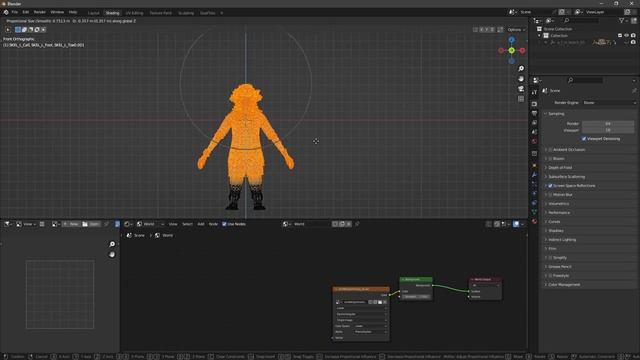The width and height of the screenshot is (640, 360).
Task: Toggle the Viewport Denoising checkbox
Action: (584, 139)
